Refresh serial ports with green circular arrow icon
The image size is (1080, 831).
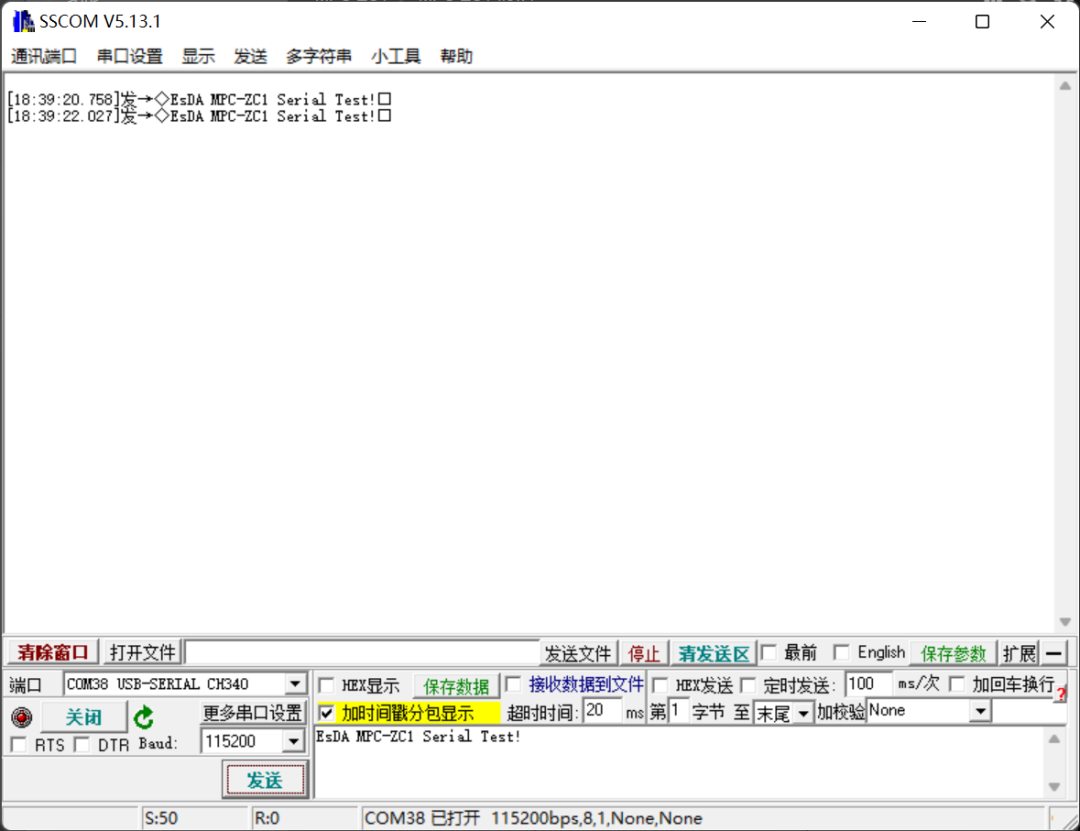pyautogui.click(x=143, y=715)
